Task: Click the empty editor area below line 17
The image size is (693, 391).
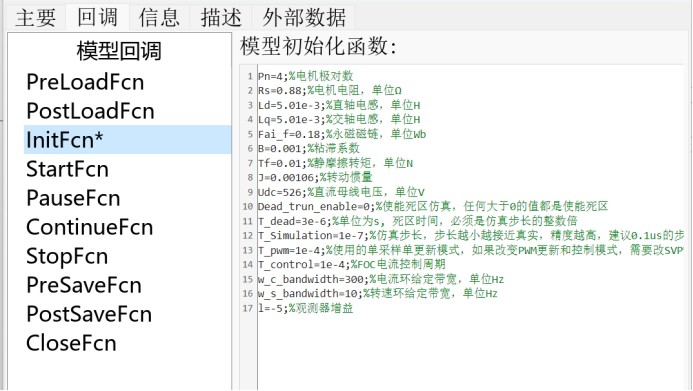Action: pyautogui.click(x=471, y=353)
